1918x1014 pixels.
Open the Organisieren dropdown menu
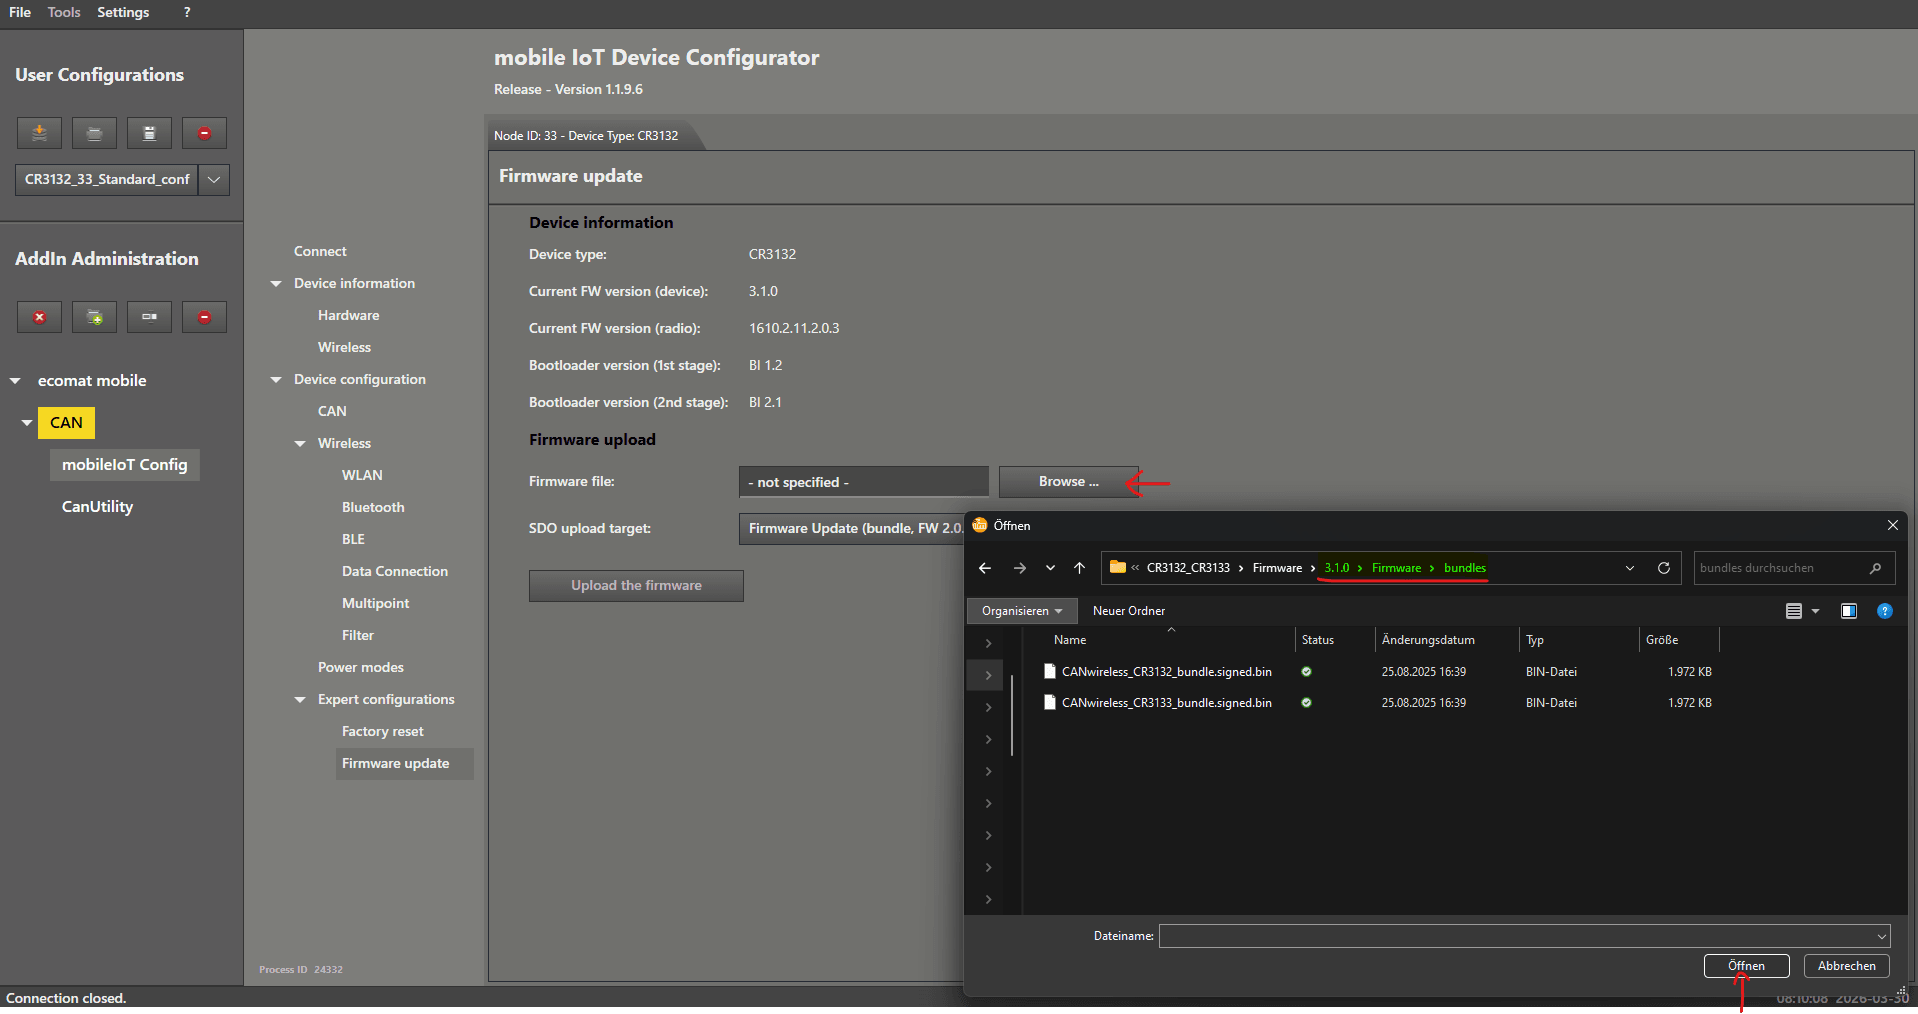tap(1021, 611)
